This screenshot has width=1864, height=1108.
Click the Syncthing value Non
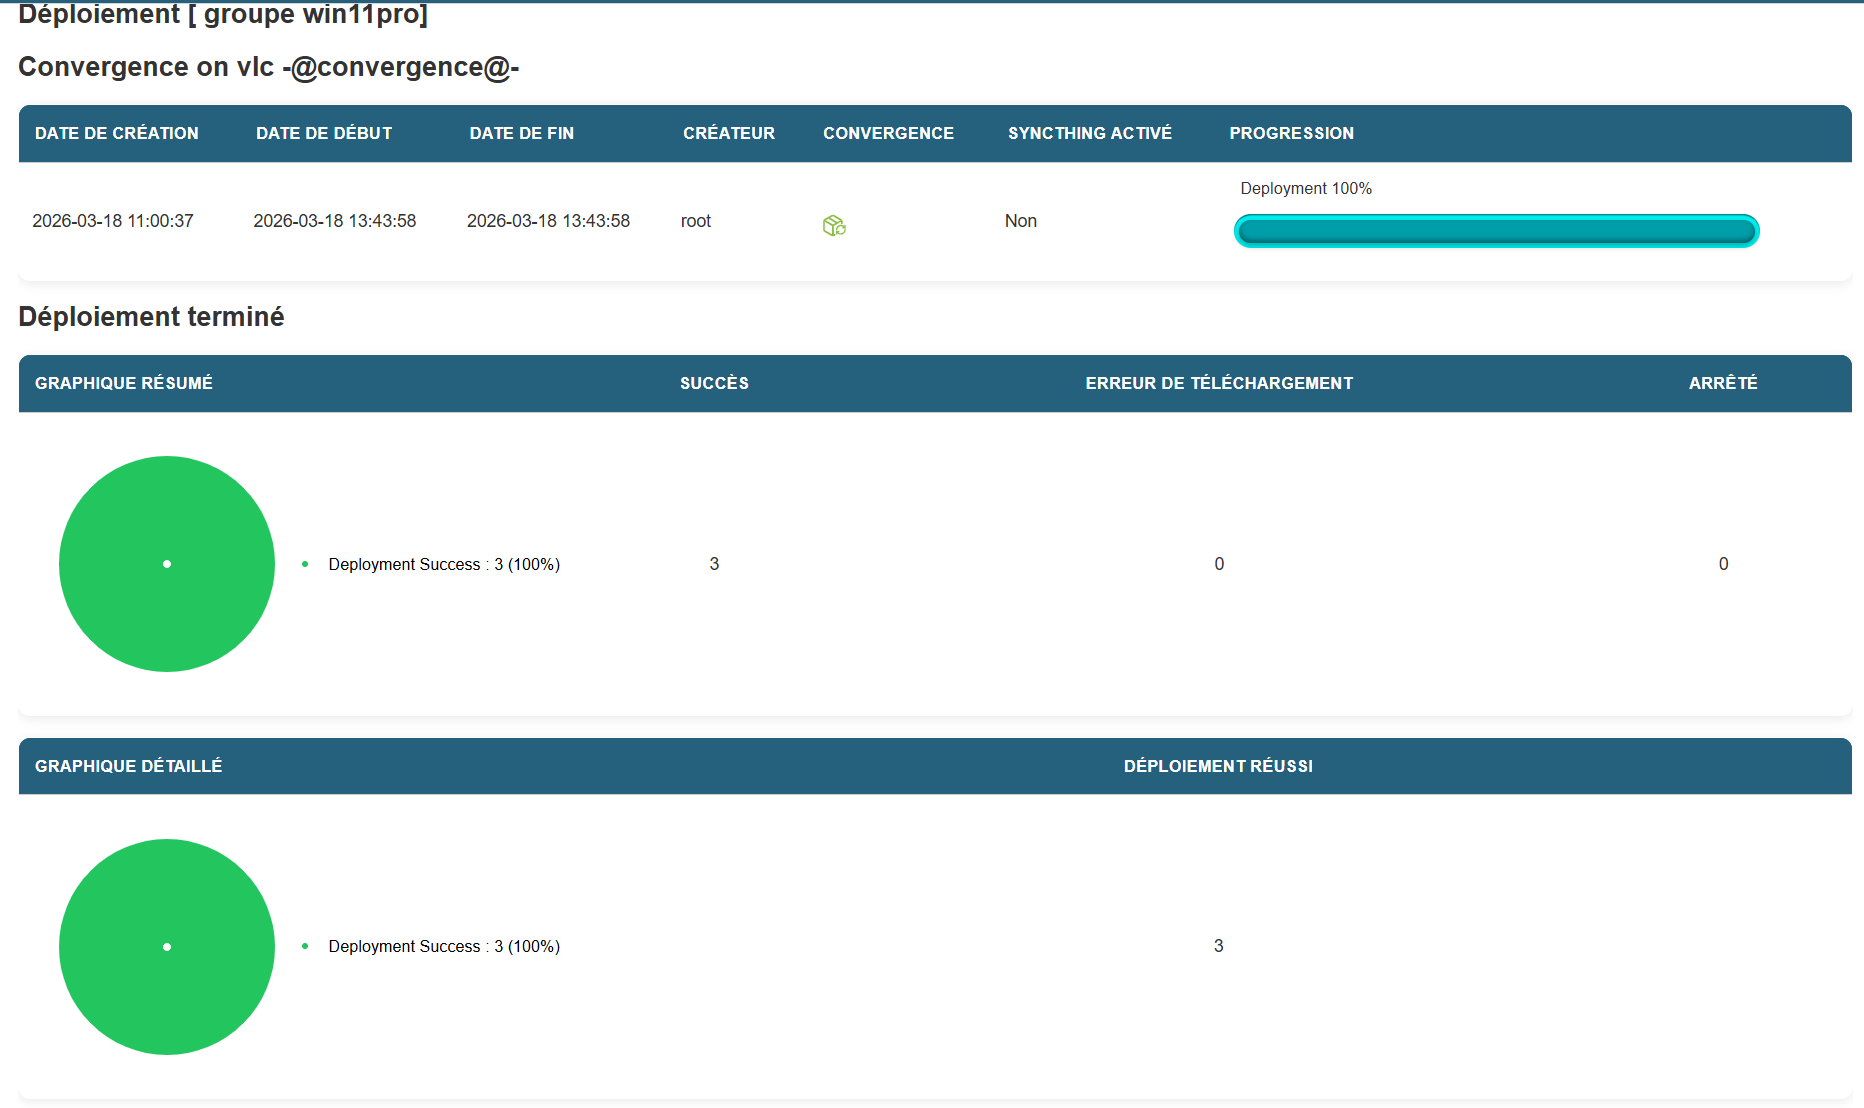click(1020, 221)
